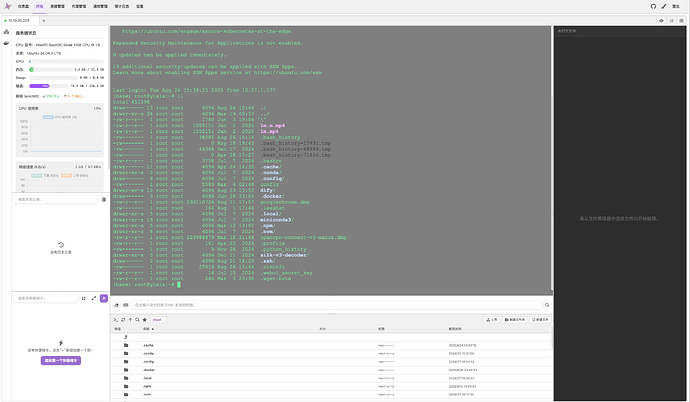690x402 pixels.
Task: Open the .conda folder row
Action: (x=331, y=353)
